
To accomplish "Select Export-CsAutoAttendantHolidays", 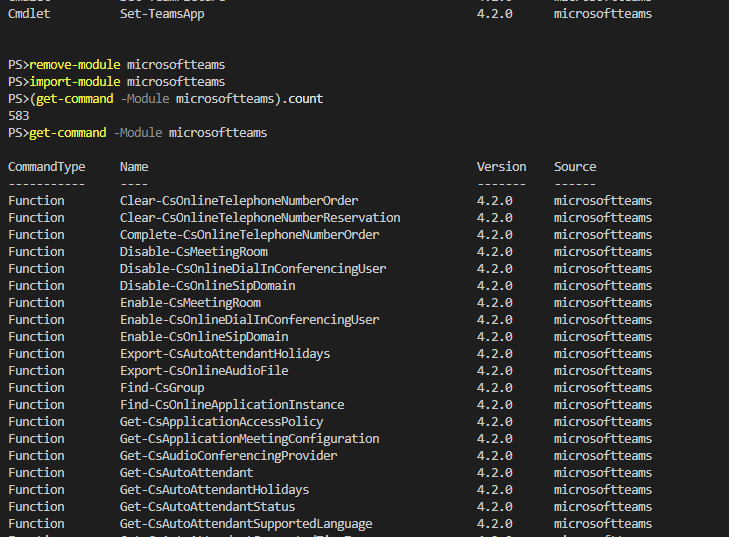I will click(x=225, y=354).
